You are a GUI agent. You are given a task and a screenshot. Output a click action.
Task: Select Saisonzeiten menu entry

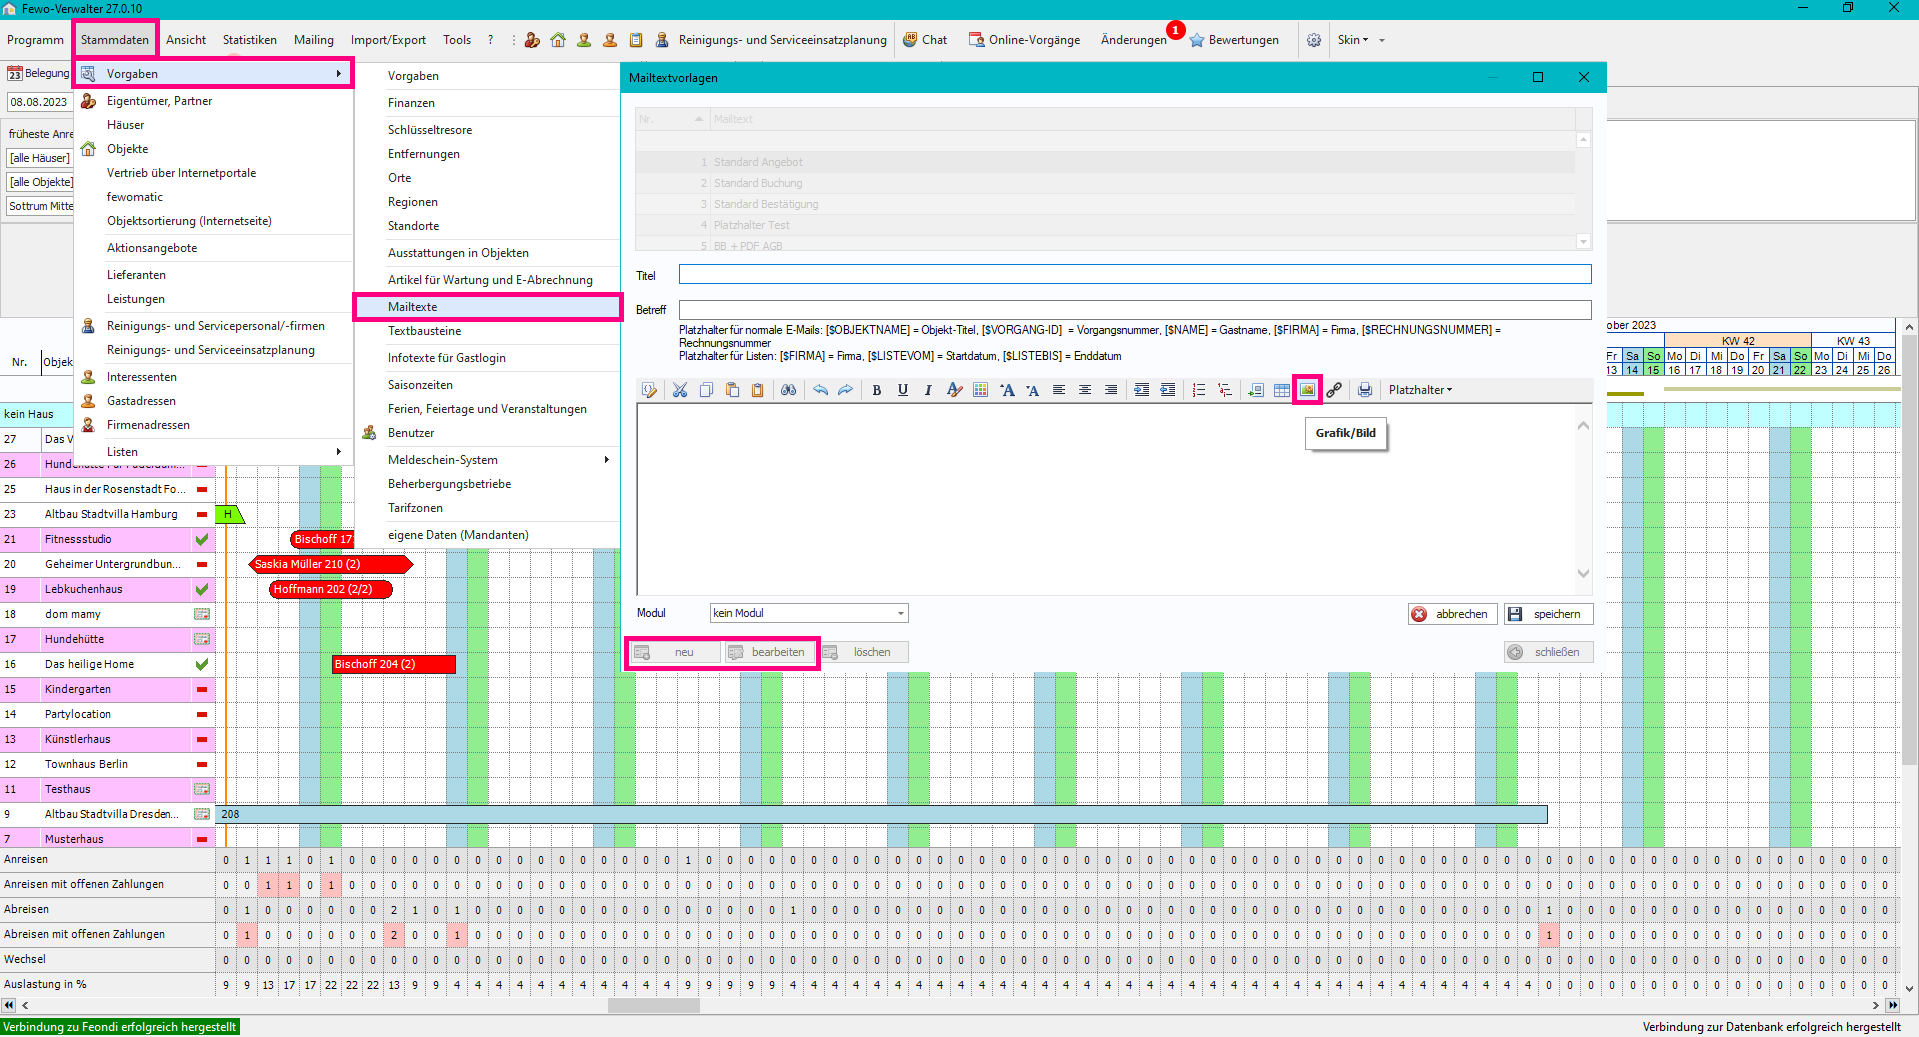coord(487,385)
